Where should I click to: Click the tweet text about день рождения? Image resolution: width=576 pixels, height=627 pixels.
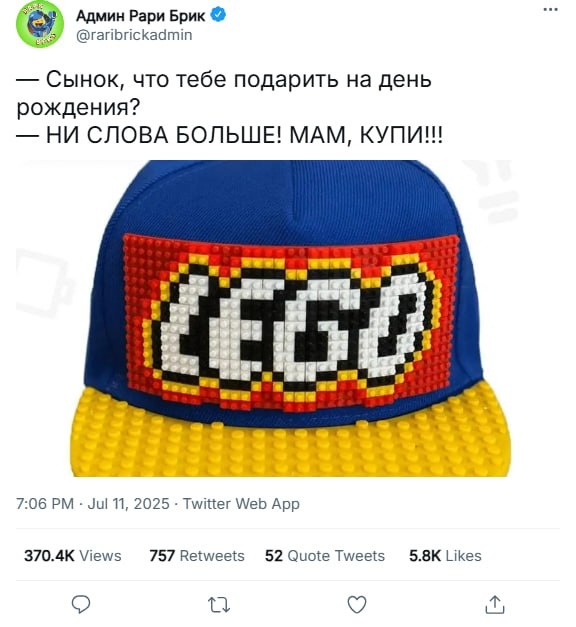[224, 93]
